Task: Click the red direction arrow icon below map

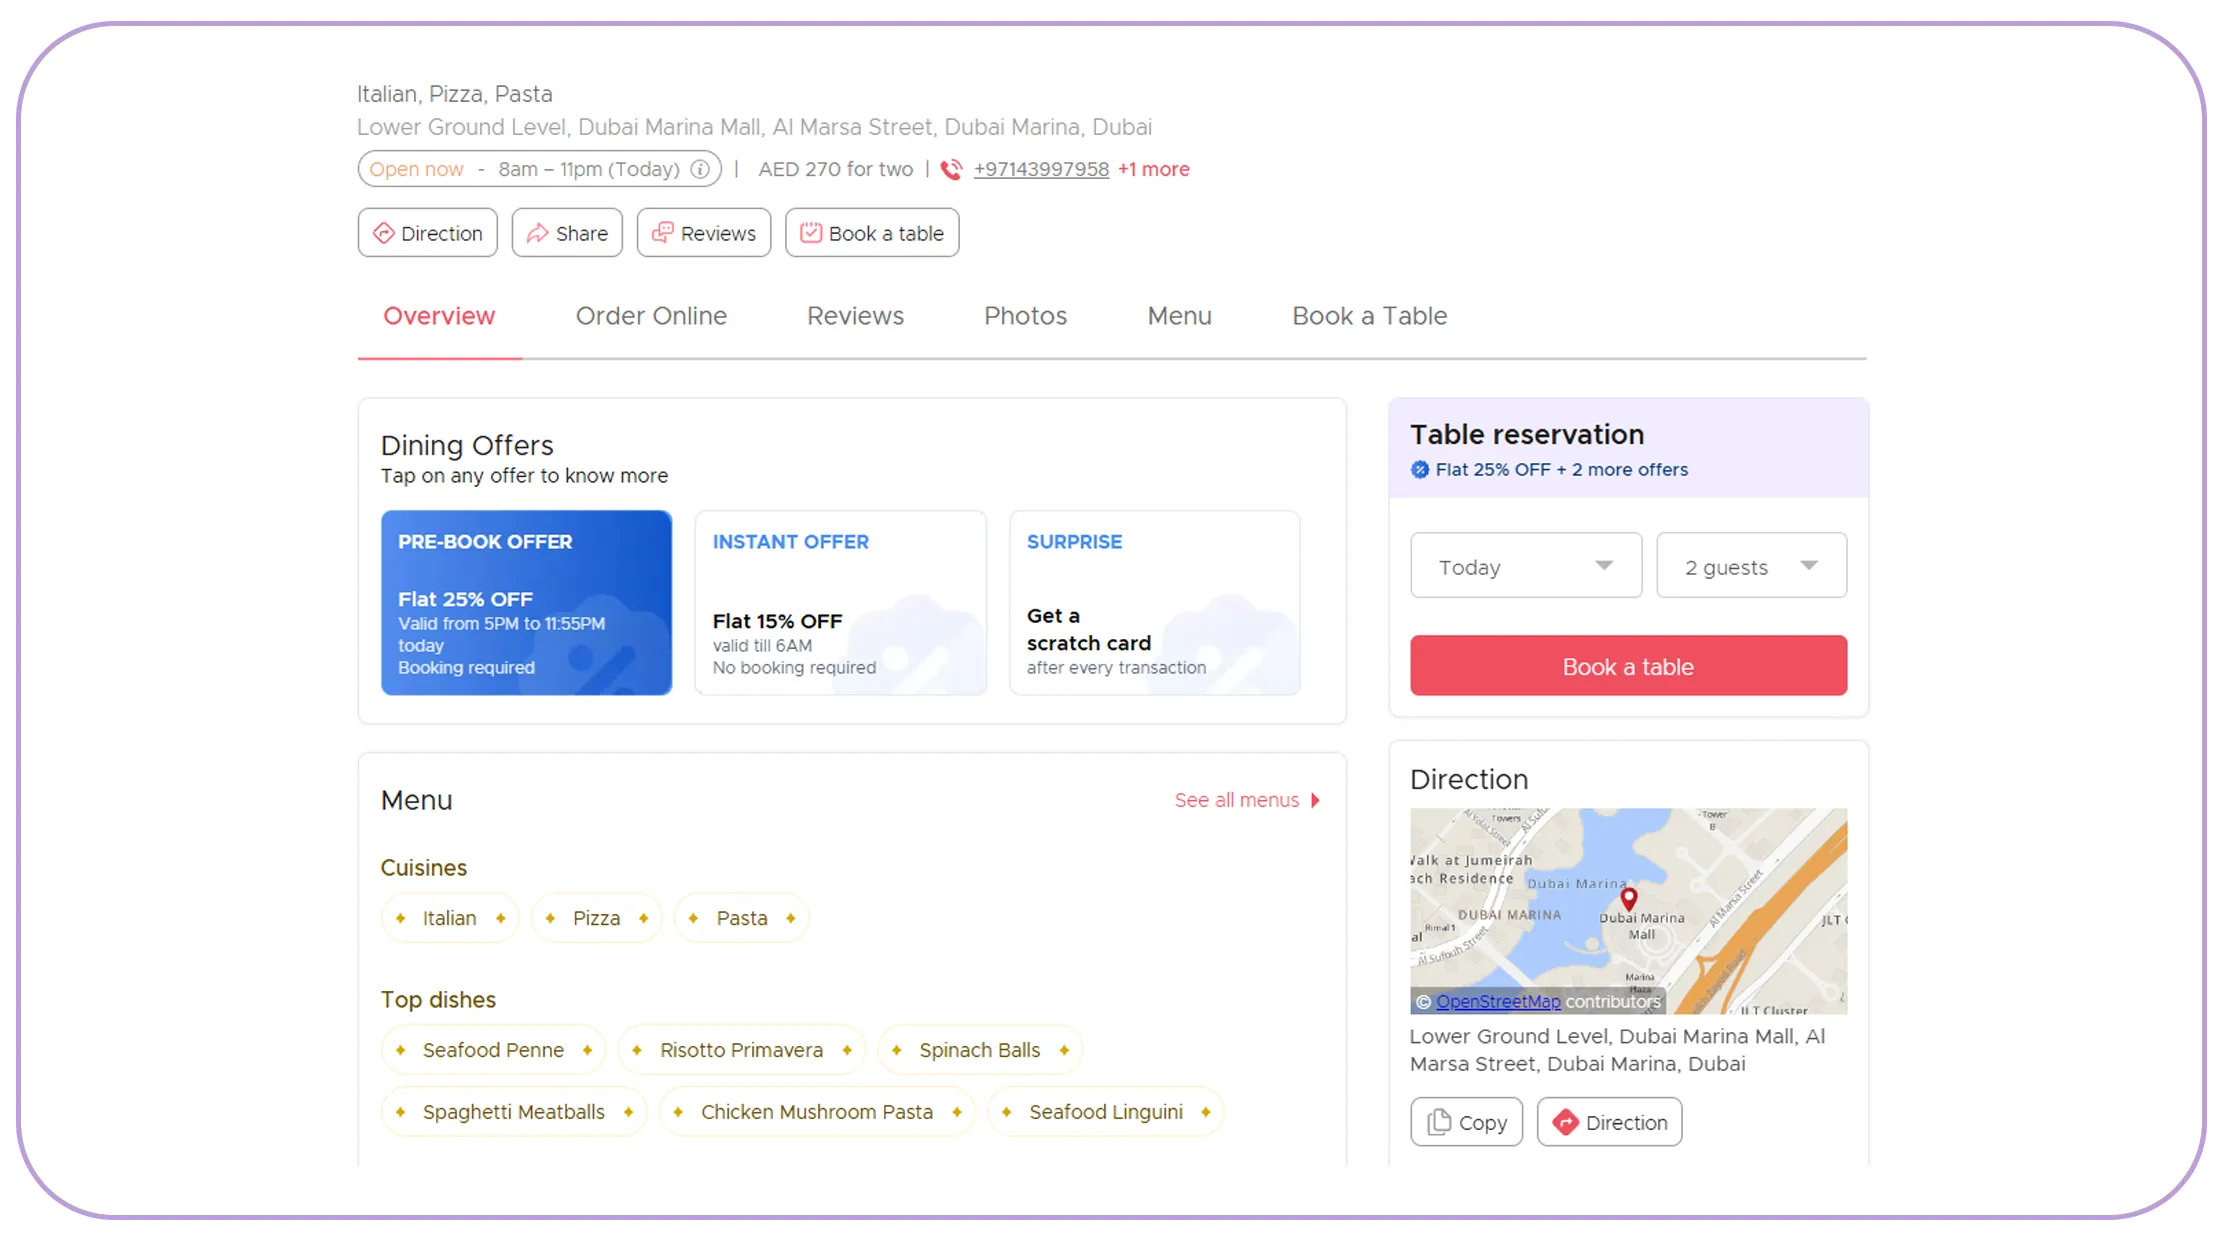Action: point(1566,1122)
